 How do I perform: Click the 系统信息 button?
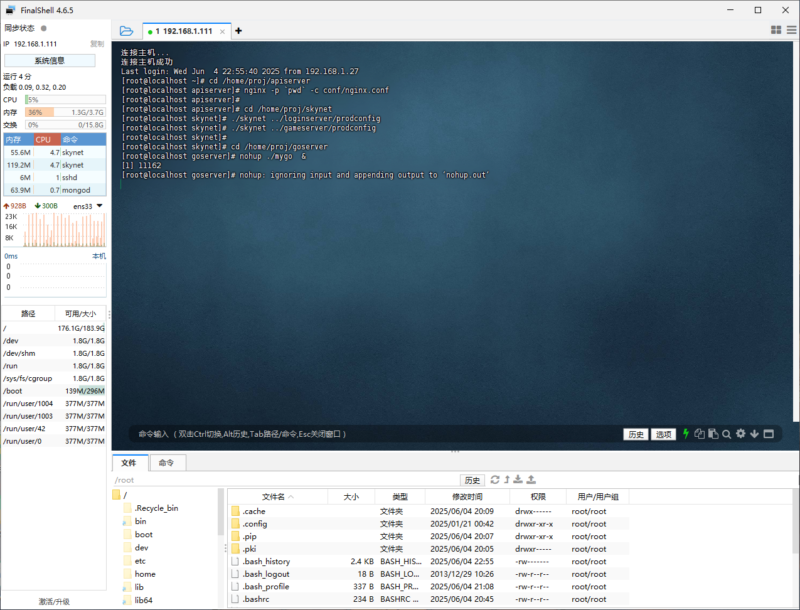click(49, 60)
